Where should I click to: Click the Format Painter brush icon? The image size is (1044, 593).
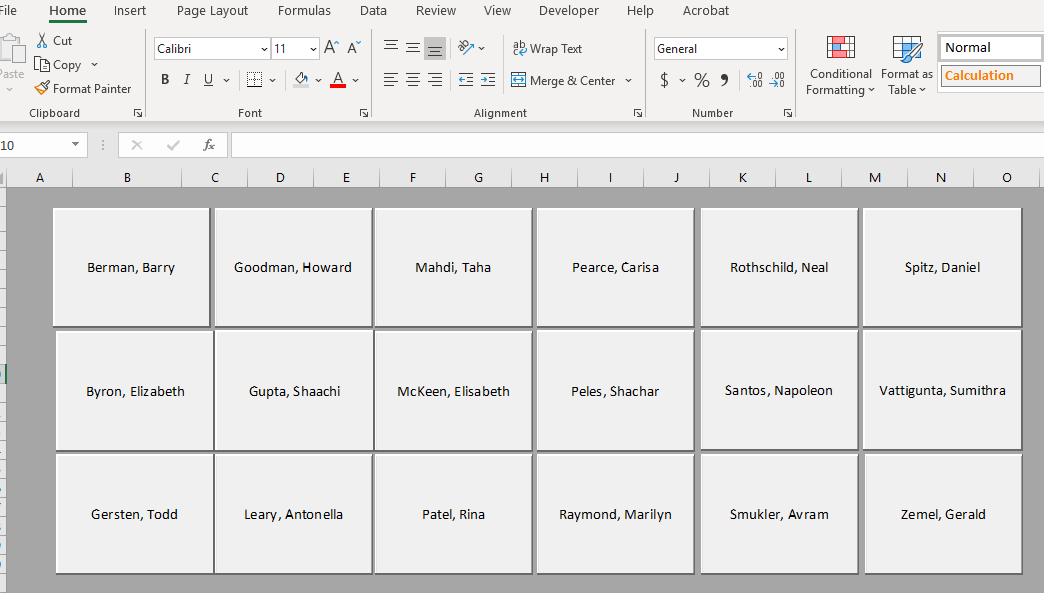42,89
